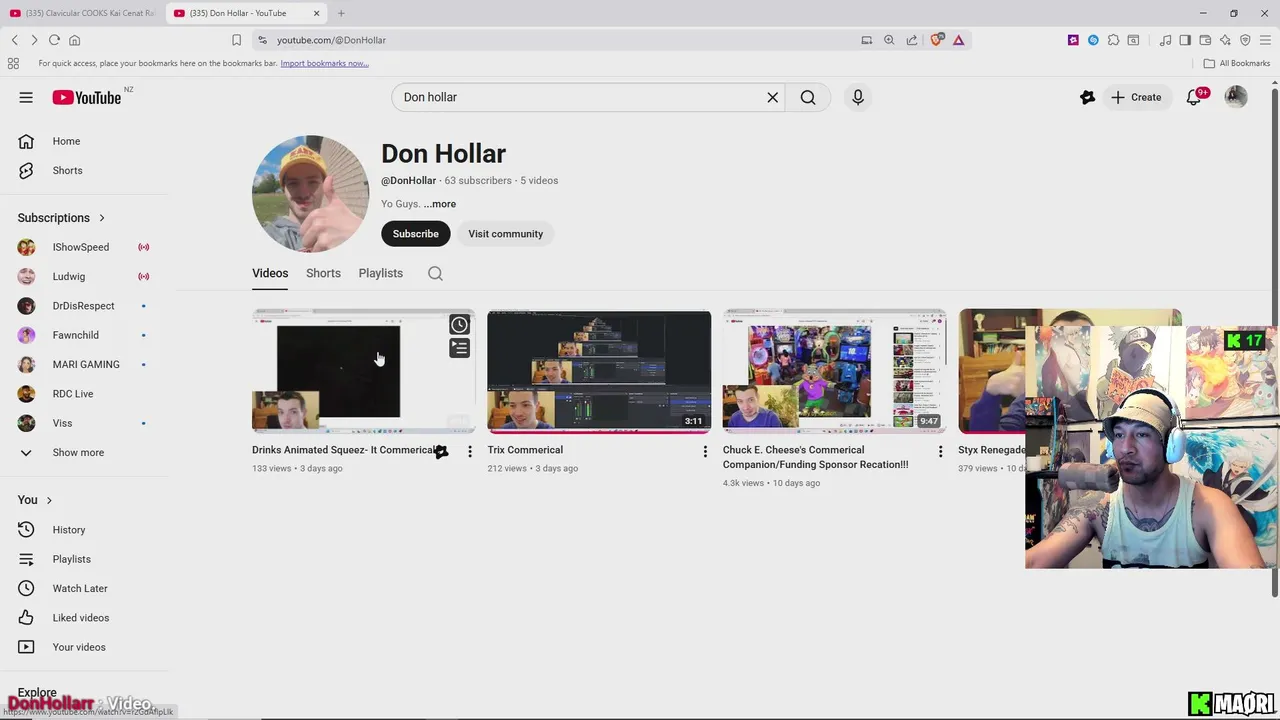Click the Don Hollar channel avatar
Image resolution: width=1280 pixels, height=720 pixels.
tap(310, 194)
